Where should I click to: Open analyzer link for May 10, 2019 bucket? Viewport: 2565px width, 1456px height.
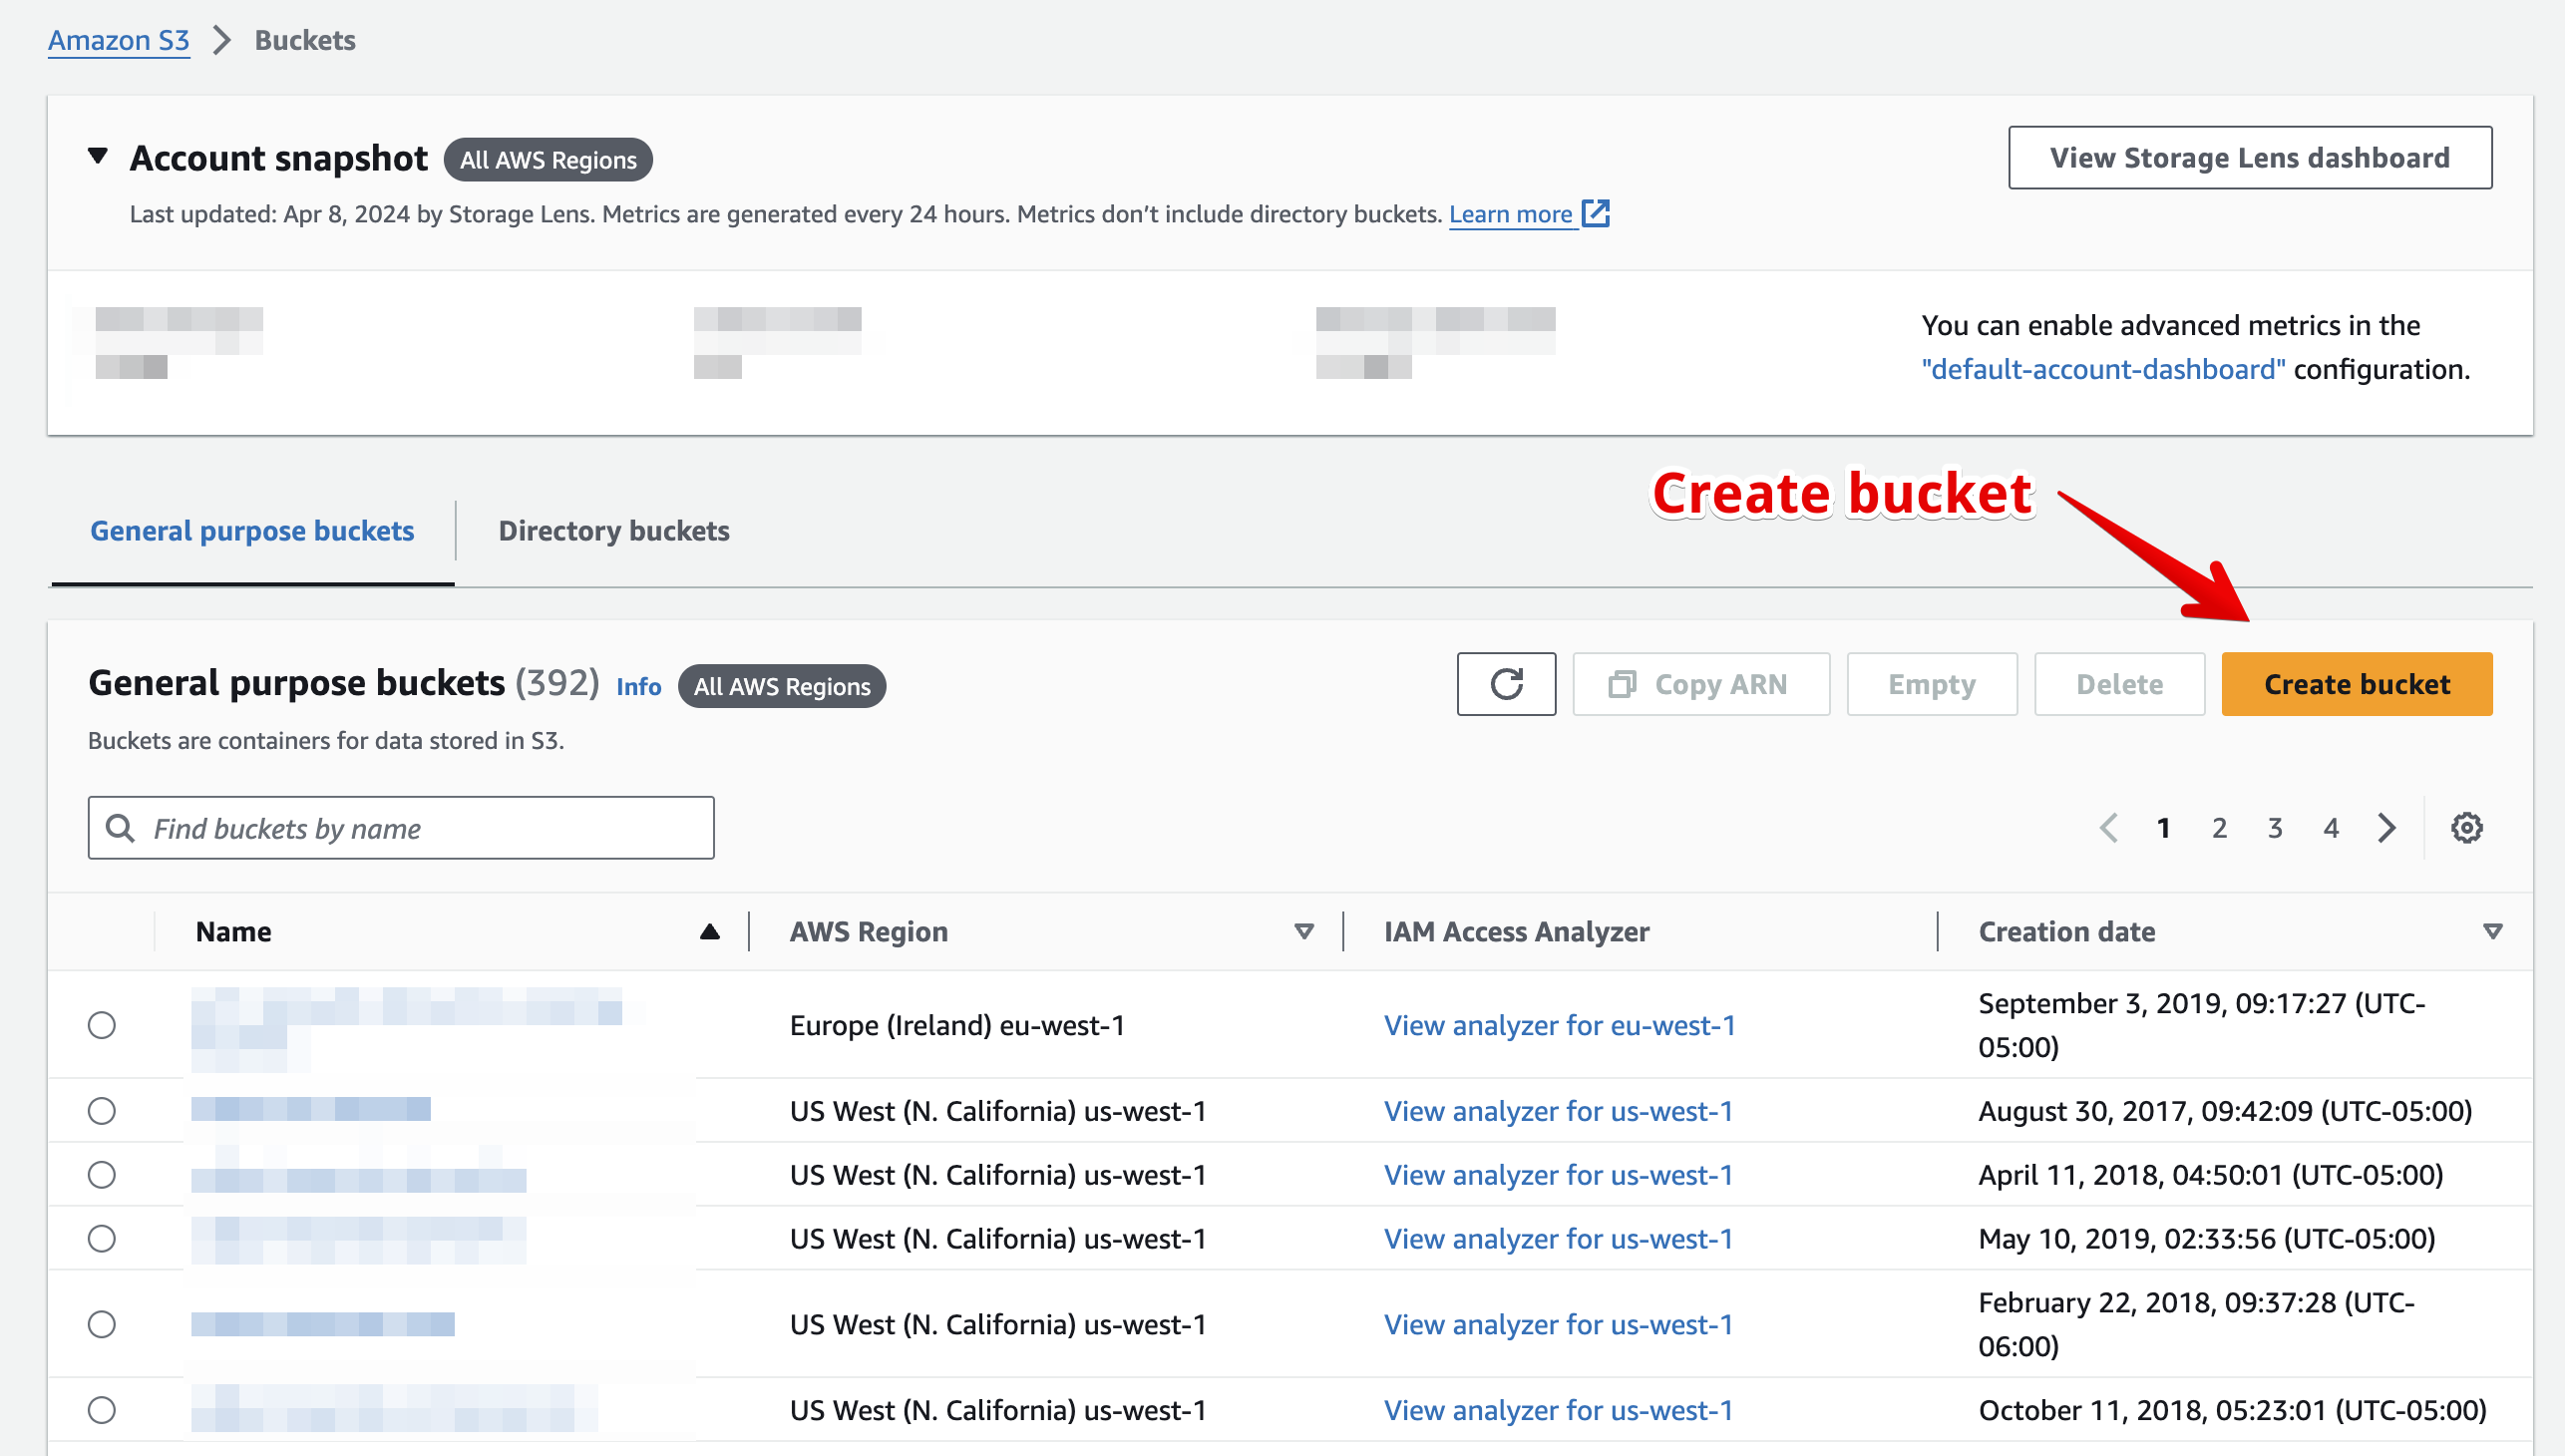(x=1558, y=1239)
